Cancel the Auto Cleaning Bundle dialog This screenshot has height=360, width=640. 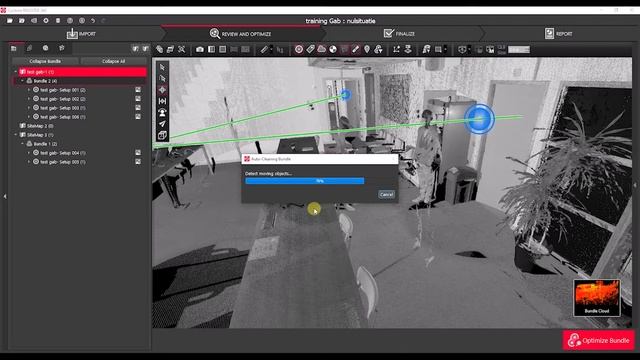point(386,194)
